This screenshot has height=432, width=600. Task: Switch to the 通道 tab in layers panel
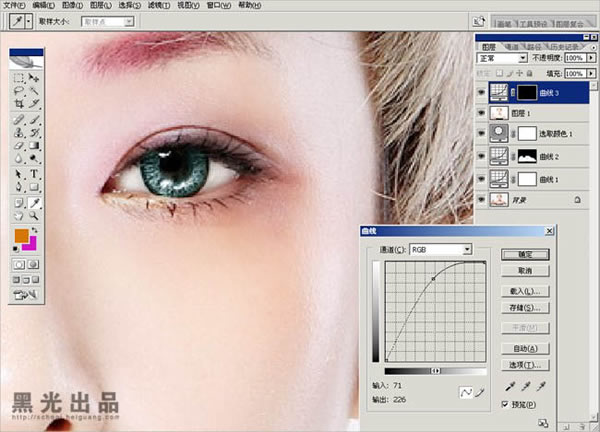(x=510, y=45)
